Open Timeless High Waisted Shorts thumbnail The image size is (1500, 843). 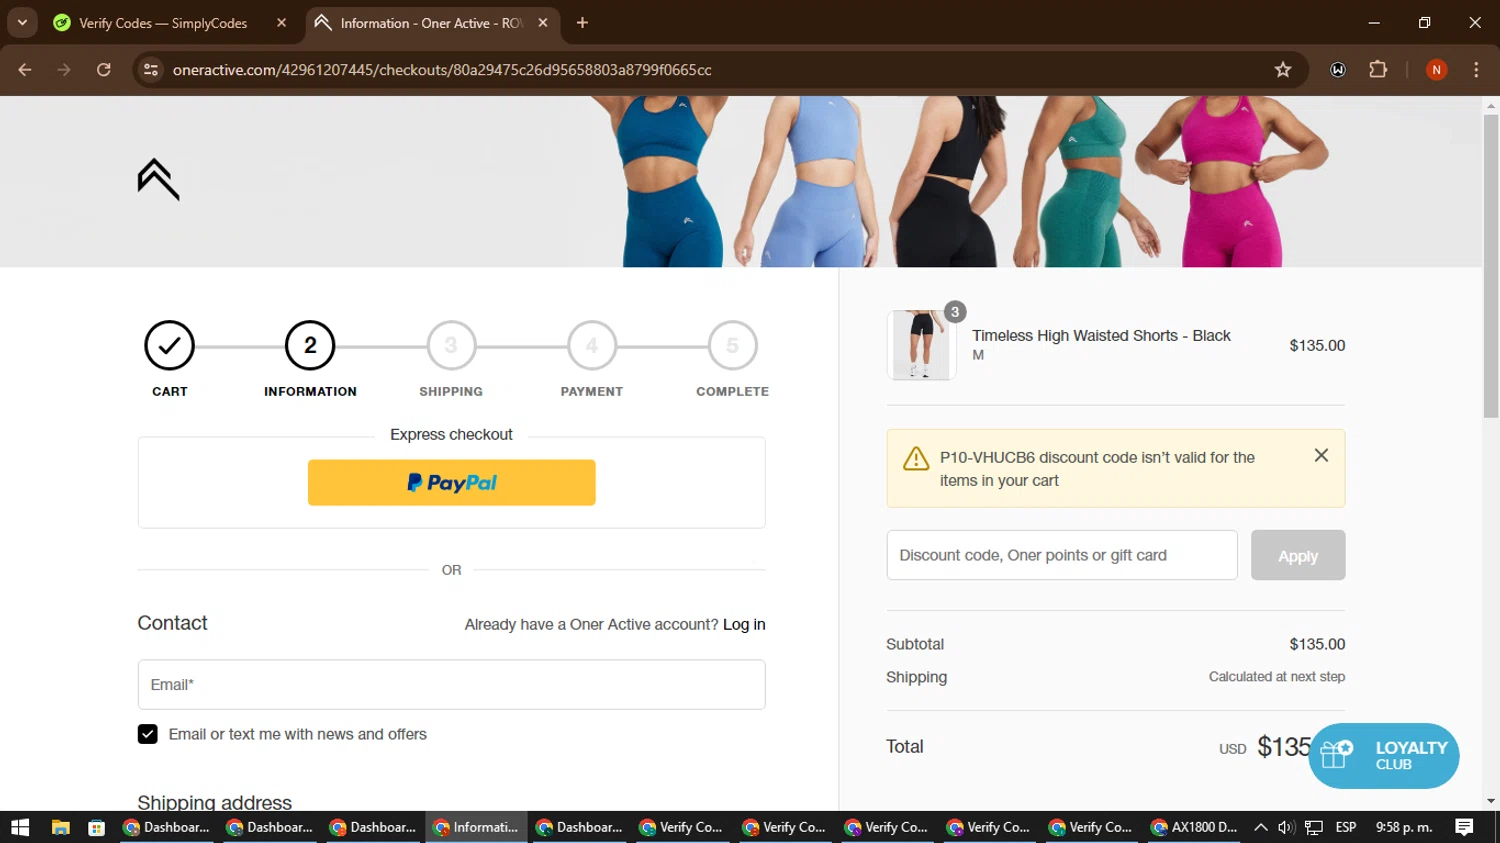point(921,345)
